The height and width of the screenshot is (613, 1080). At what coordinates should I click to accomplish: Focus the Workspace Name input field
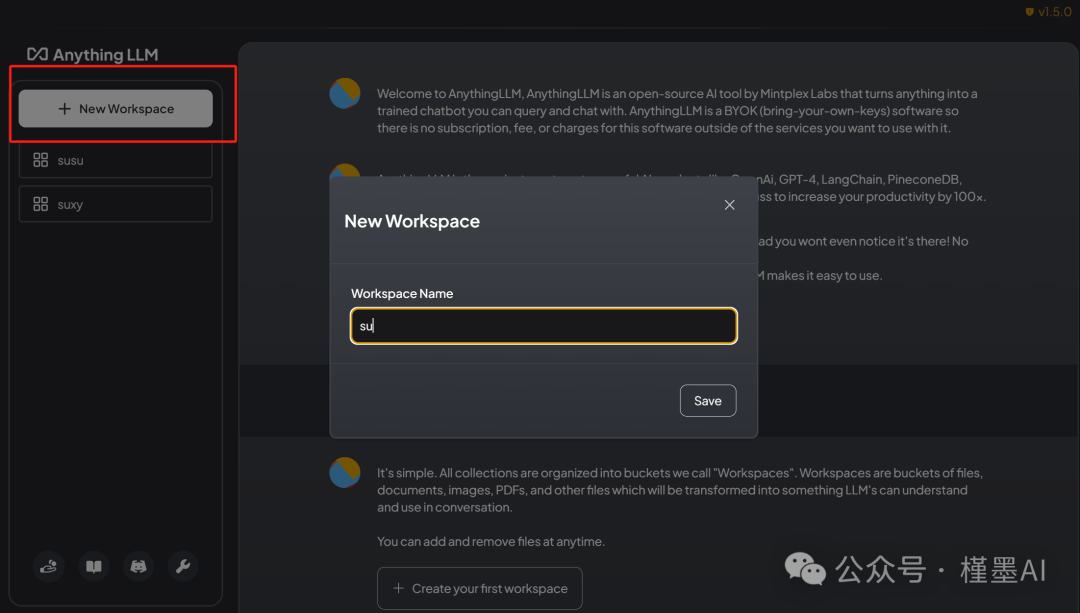coord(543,326)
